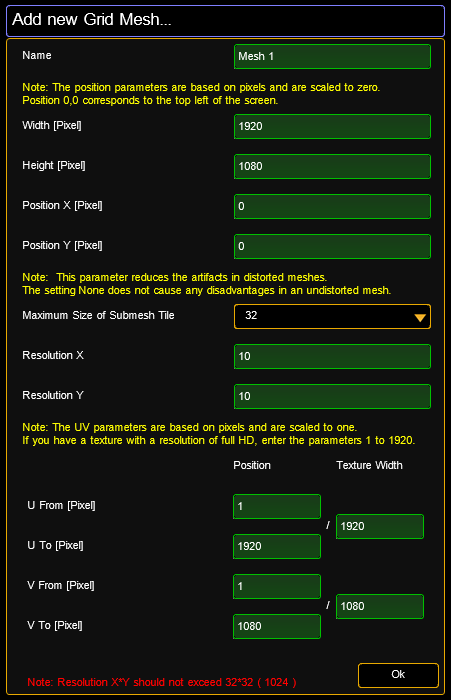Click the Maximum Size of Submesh Tile label
The width and height of the screenshot is (451, 700).
(x=98, y=315)
